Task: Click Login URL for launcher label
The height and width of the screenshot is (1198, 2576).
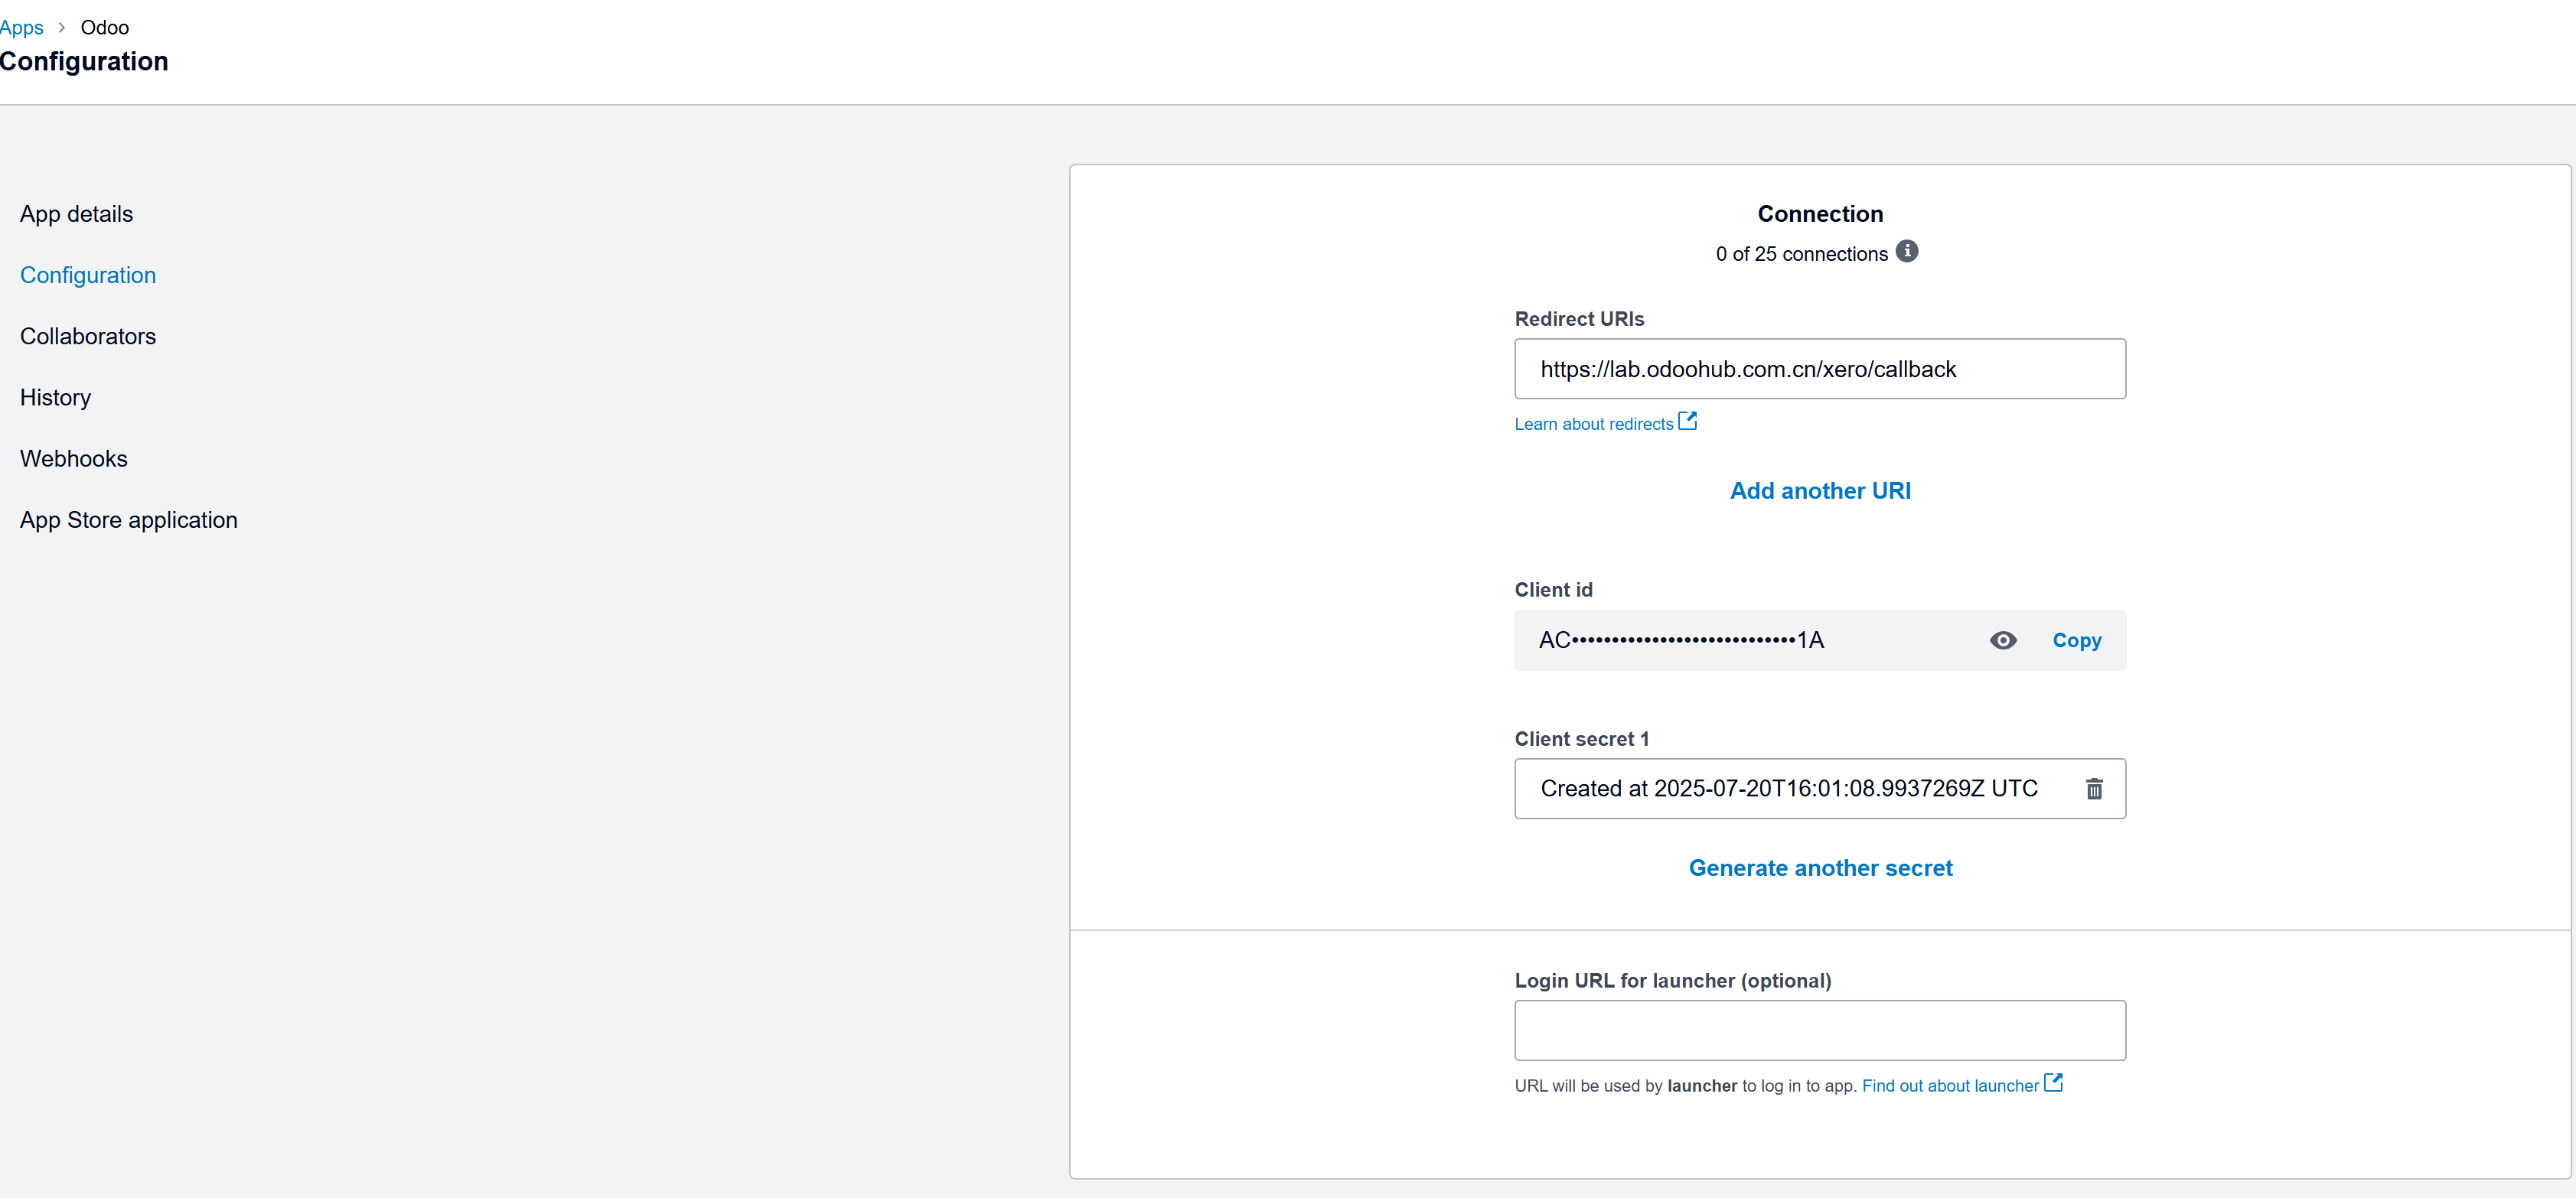Action: [x=1673, y=981]
